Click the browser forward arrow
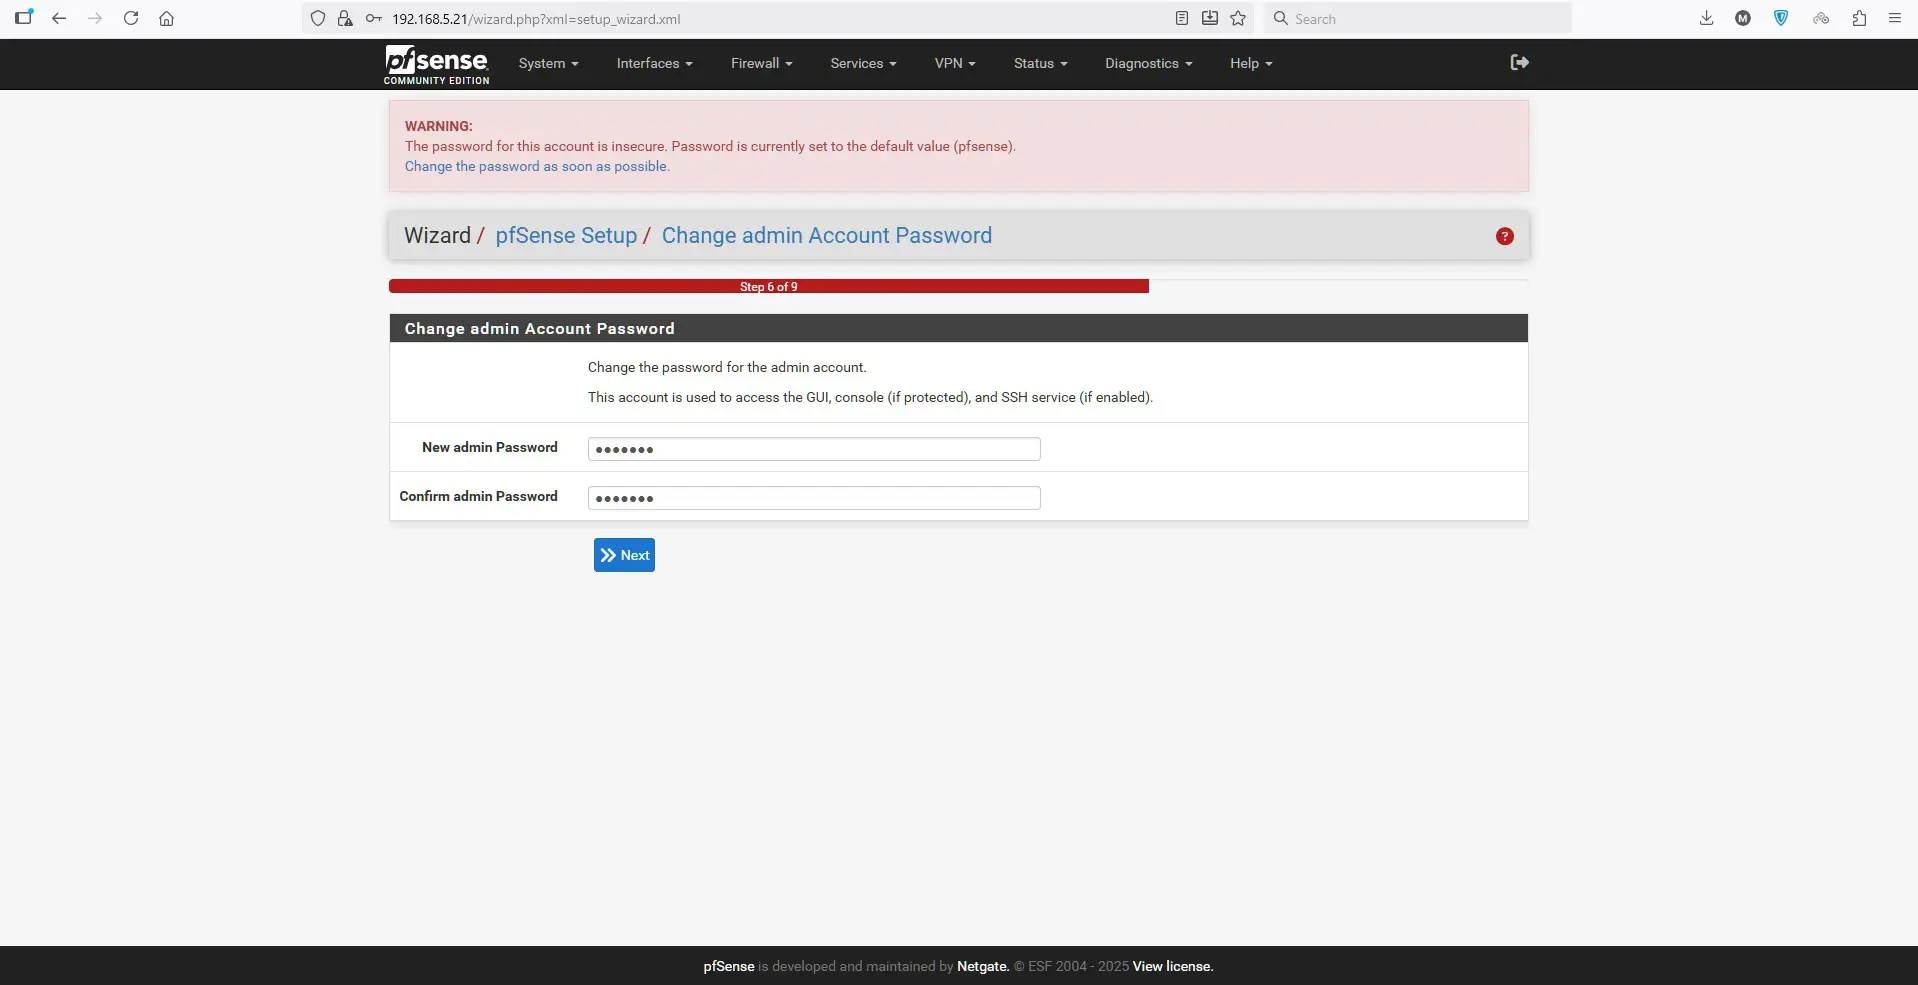1918x985 pixels. (95, 18)
